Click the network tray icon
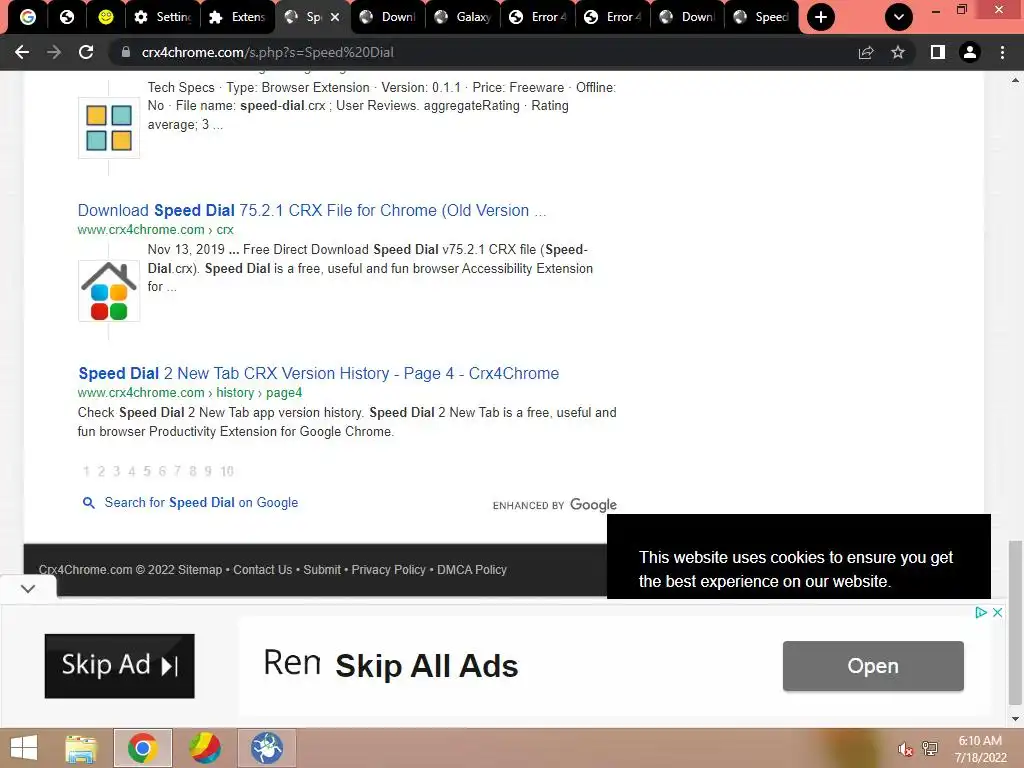 point(930,748)
